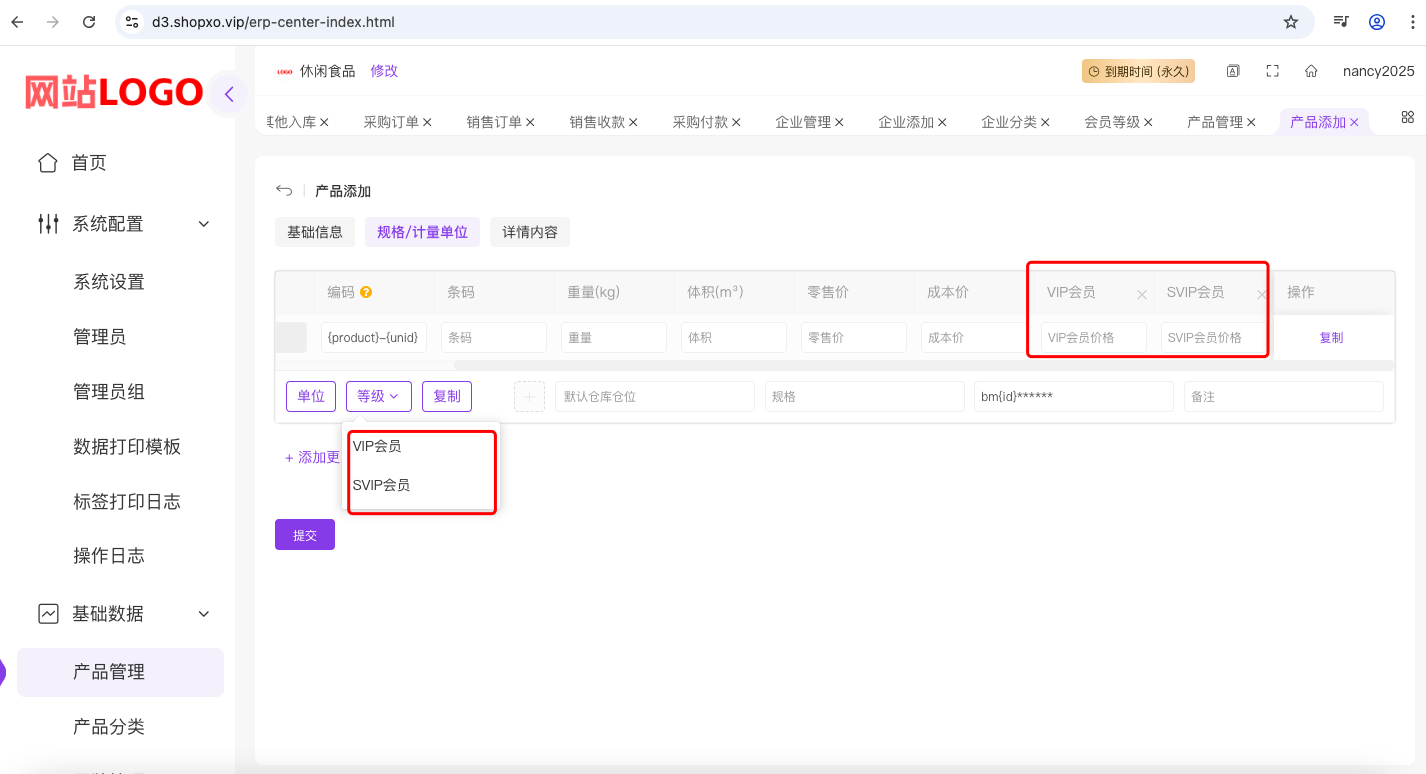
Task: Click the home icon in the header
Action: (x=1311, y=71)
